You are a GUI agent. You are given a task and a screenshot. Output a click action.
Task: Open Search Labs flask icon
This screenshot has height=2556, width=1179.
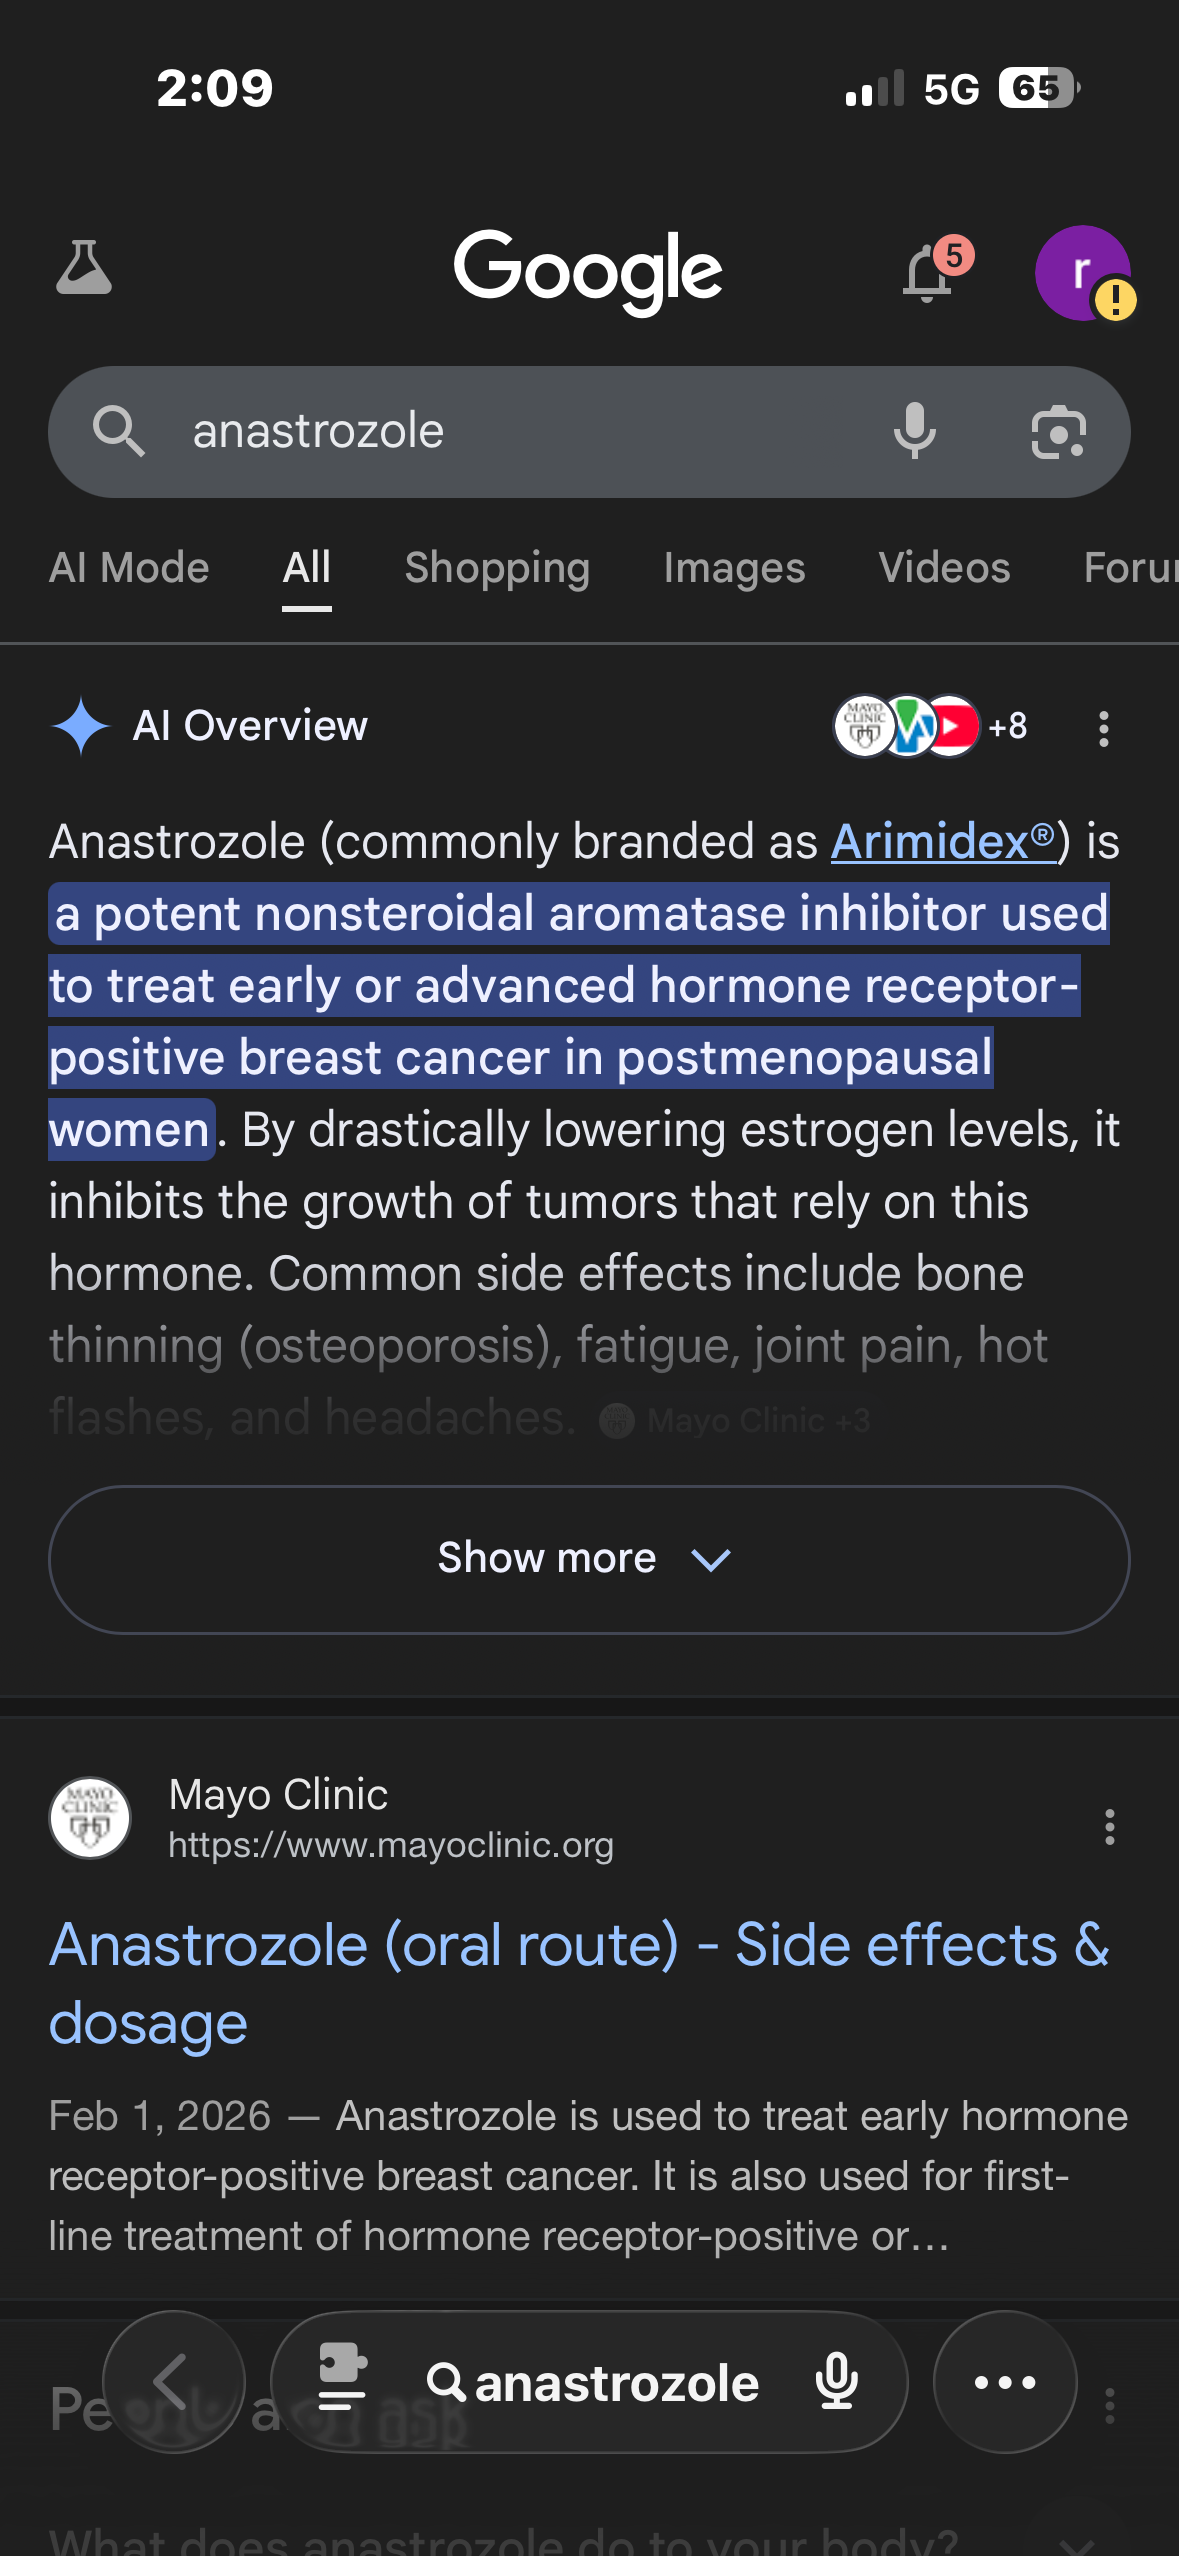click(x=84, y=268)
